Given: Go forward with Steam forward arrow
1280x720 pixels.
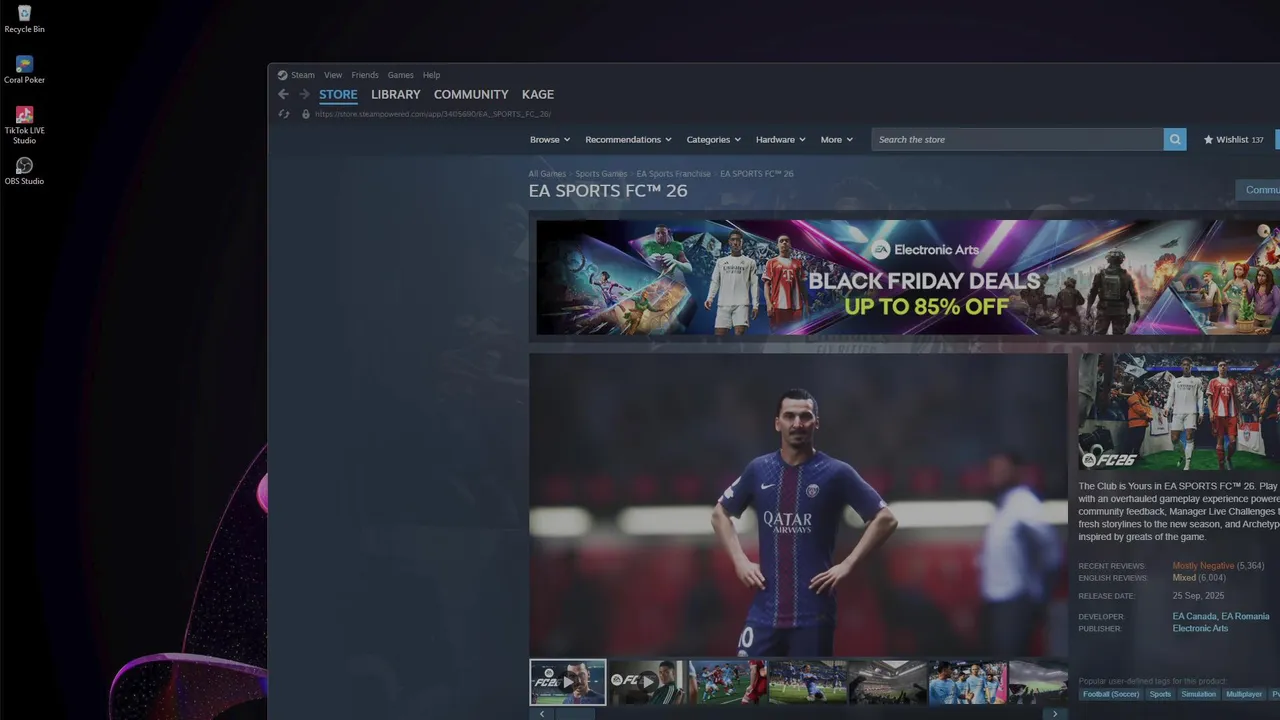Looking at the screenshot, I should 304,94.
